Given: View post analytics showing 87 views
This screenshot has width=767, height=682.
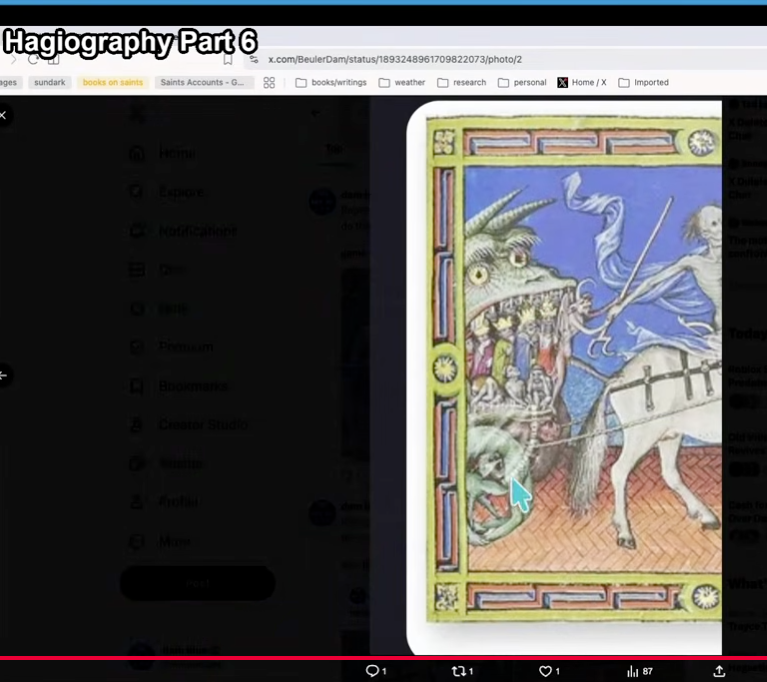Looking at the screenshot, I should [640, 671].
